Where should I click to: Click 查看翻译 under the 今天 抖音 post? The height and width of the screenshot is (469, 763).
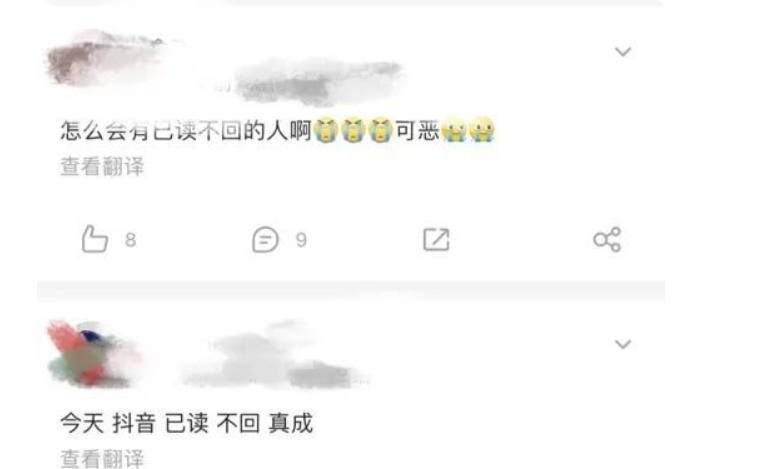(102, 459)
